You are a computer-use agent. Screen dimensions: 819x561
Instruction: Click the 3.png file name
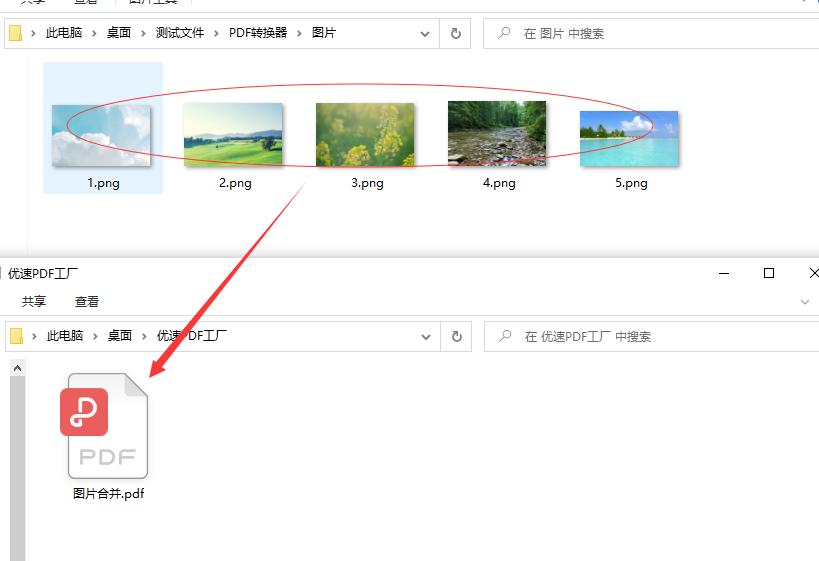click(x=367, y=183)
